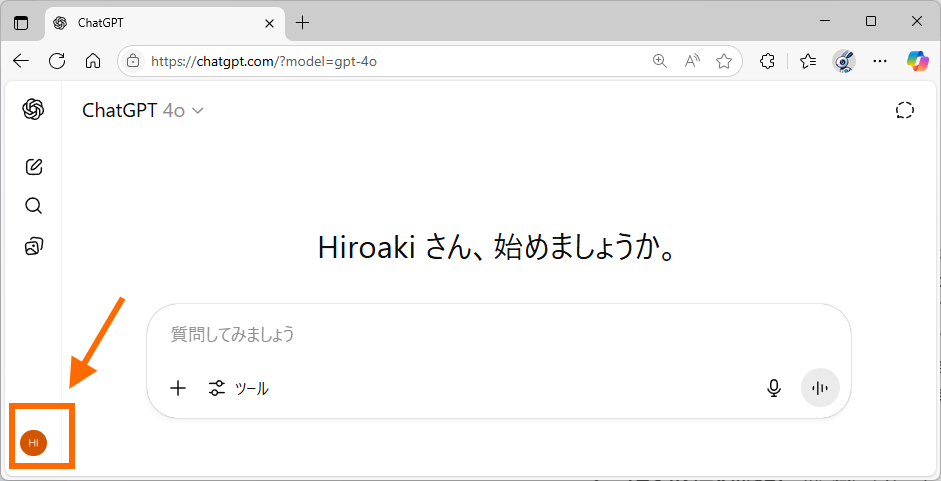Open the ツール tools menu
This screenshot has width=941, height=481.
tap(239, 389)
